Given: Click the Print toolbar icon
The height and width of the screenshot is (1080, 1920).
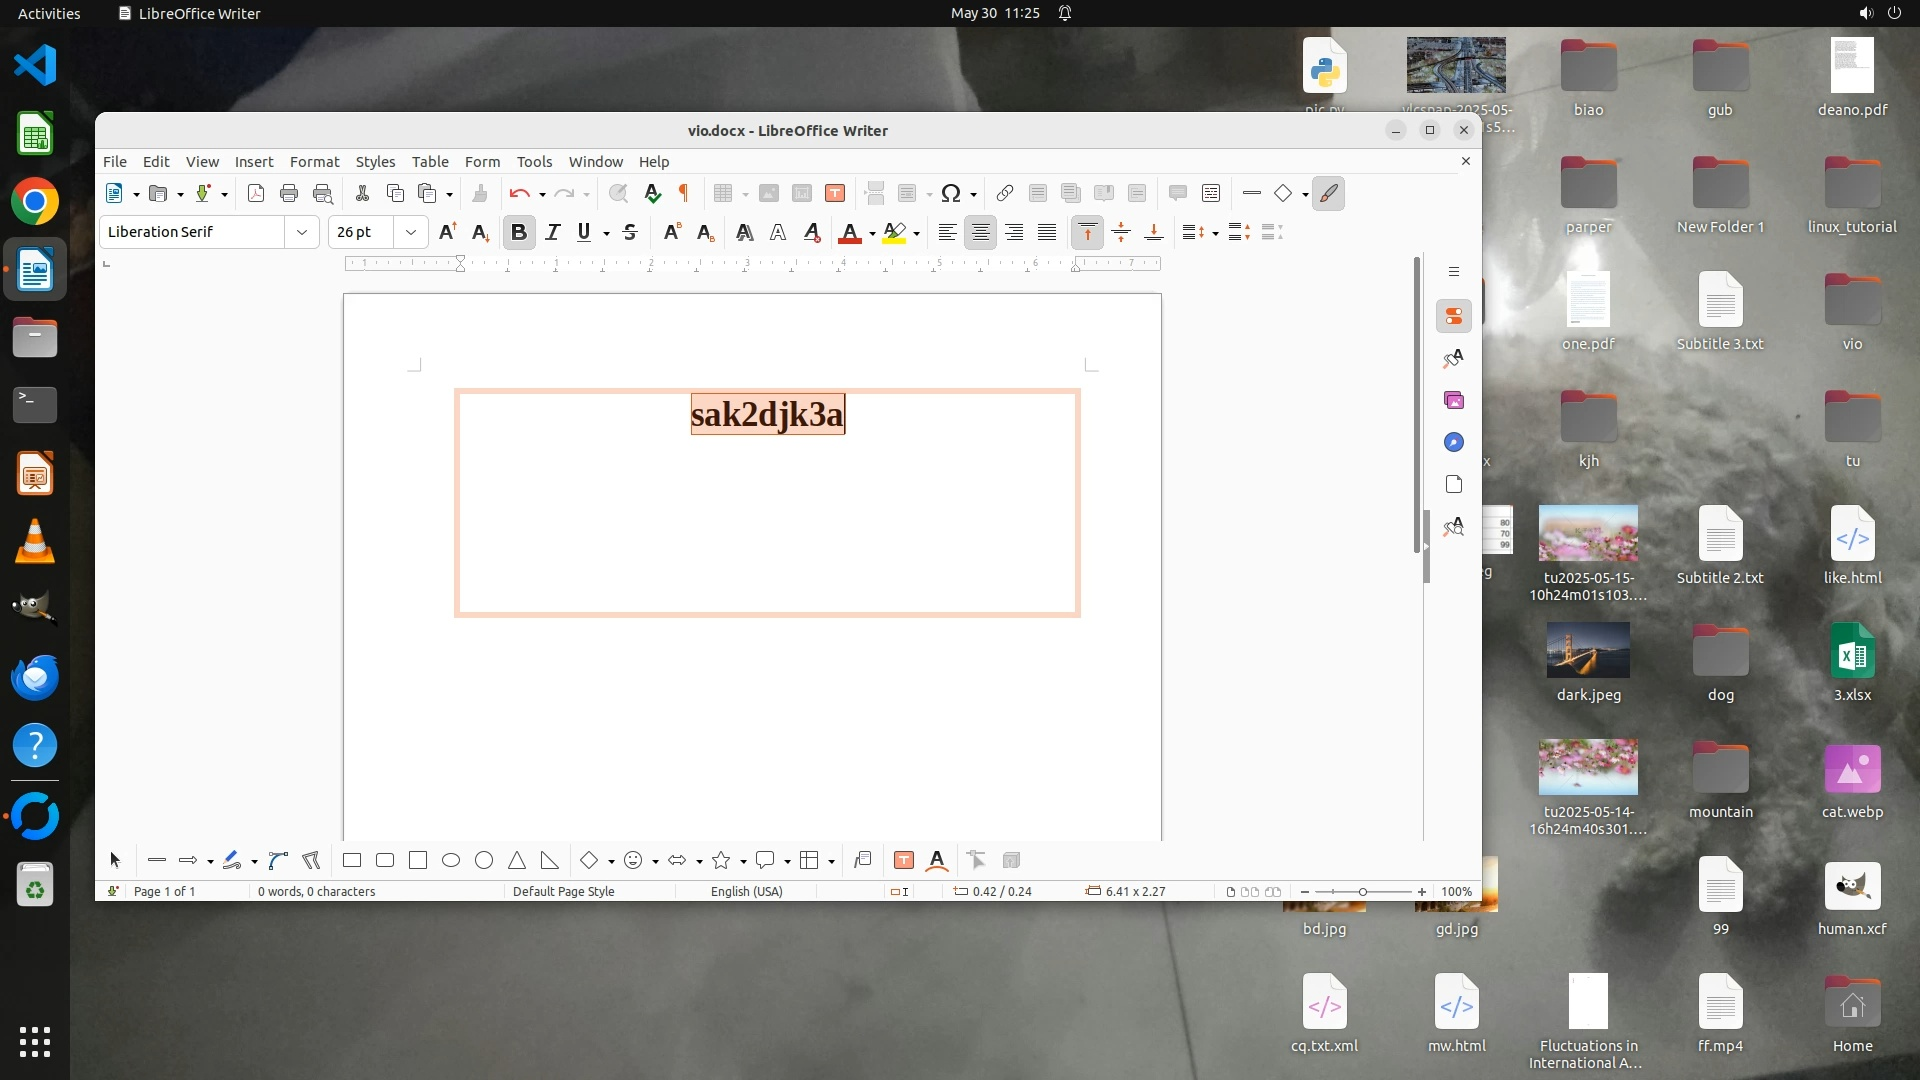Looking at the screenshot, I should click(x=289, y=193).
